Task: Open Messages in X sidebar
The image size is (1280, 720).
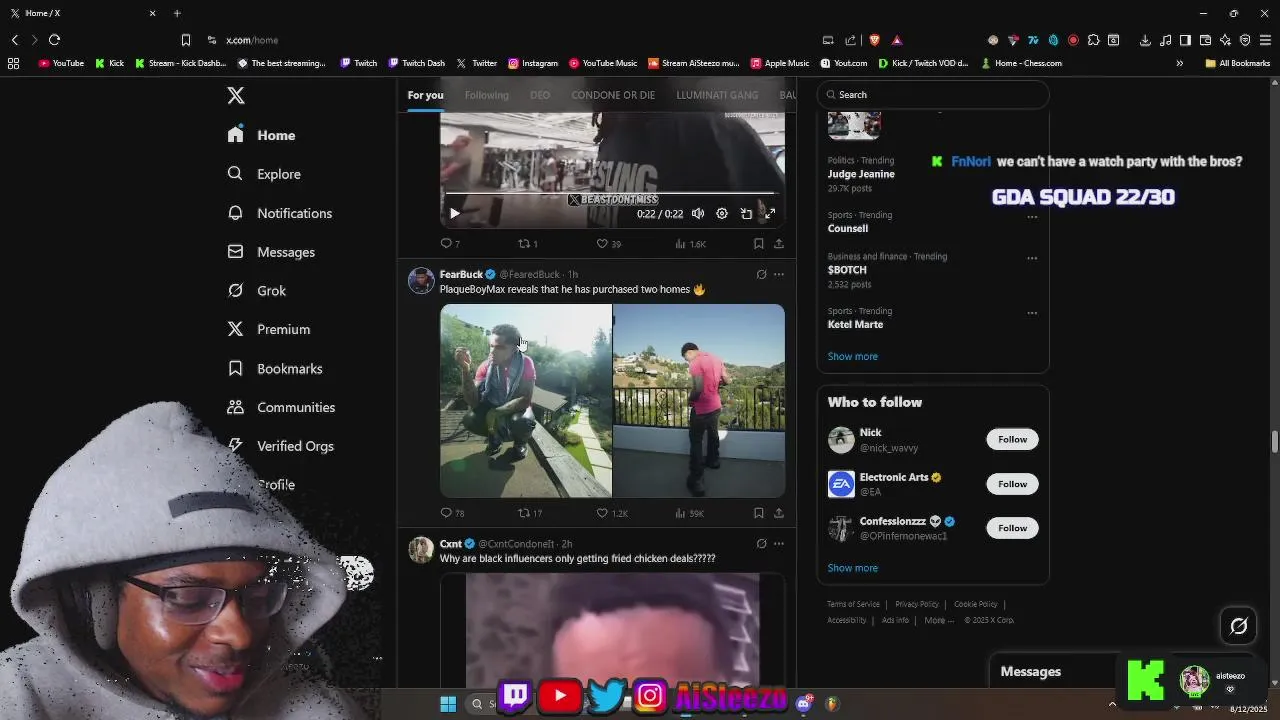Action: point(271,252)
